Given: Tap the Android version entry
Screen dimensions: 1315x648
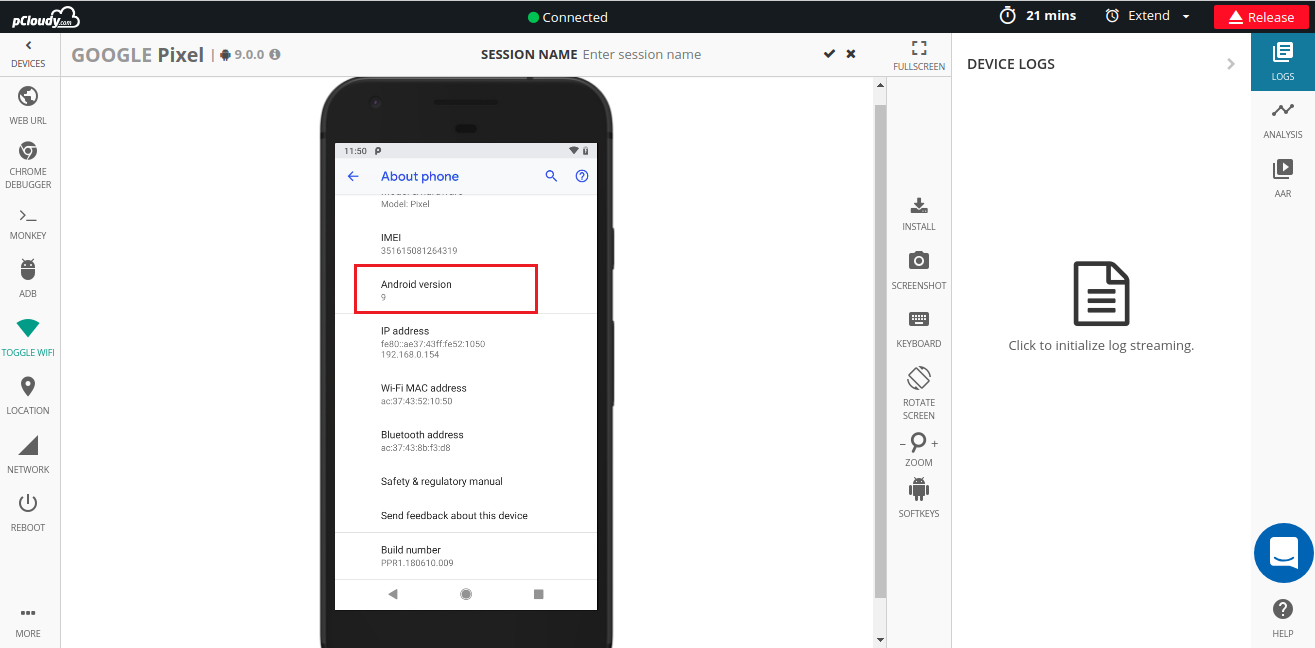Looking at the screenshot, I should [466, 290].
